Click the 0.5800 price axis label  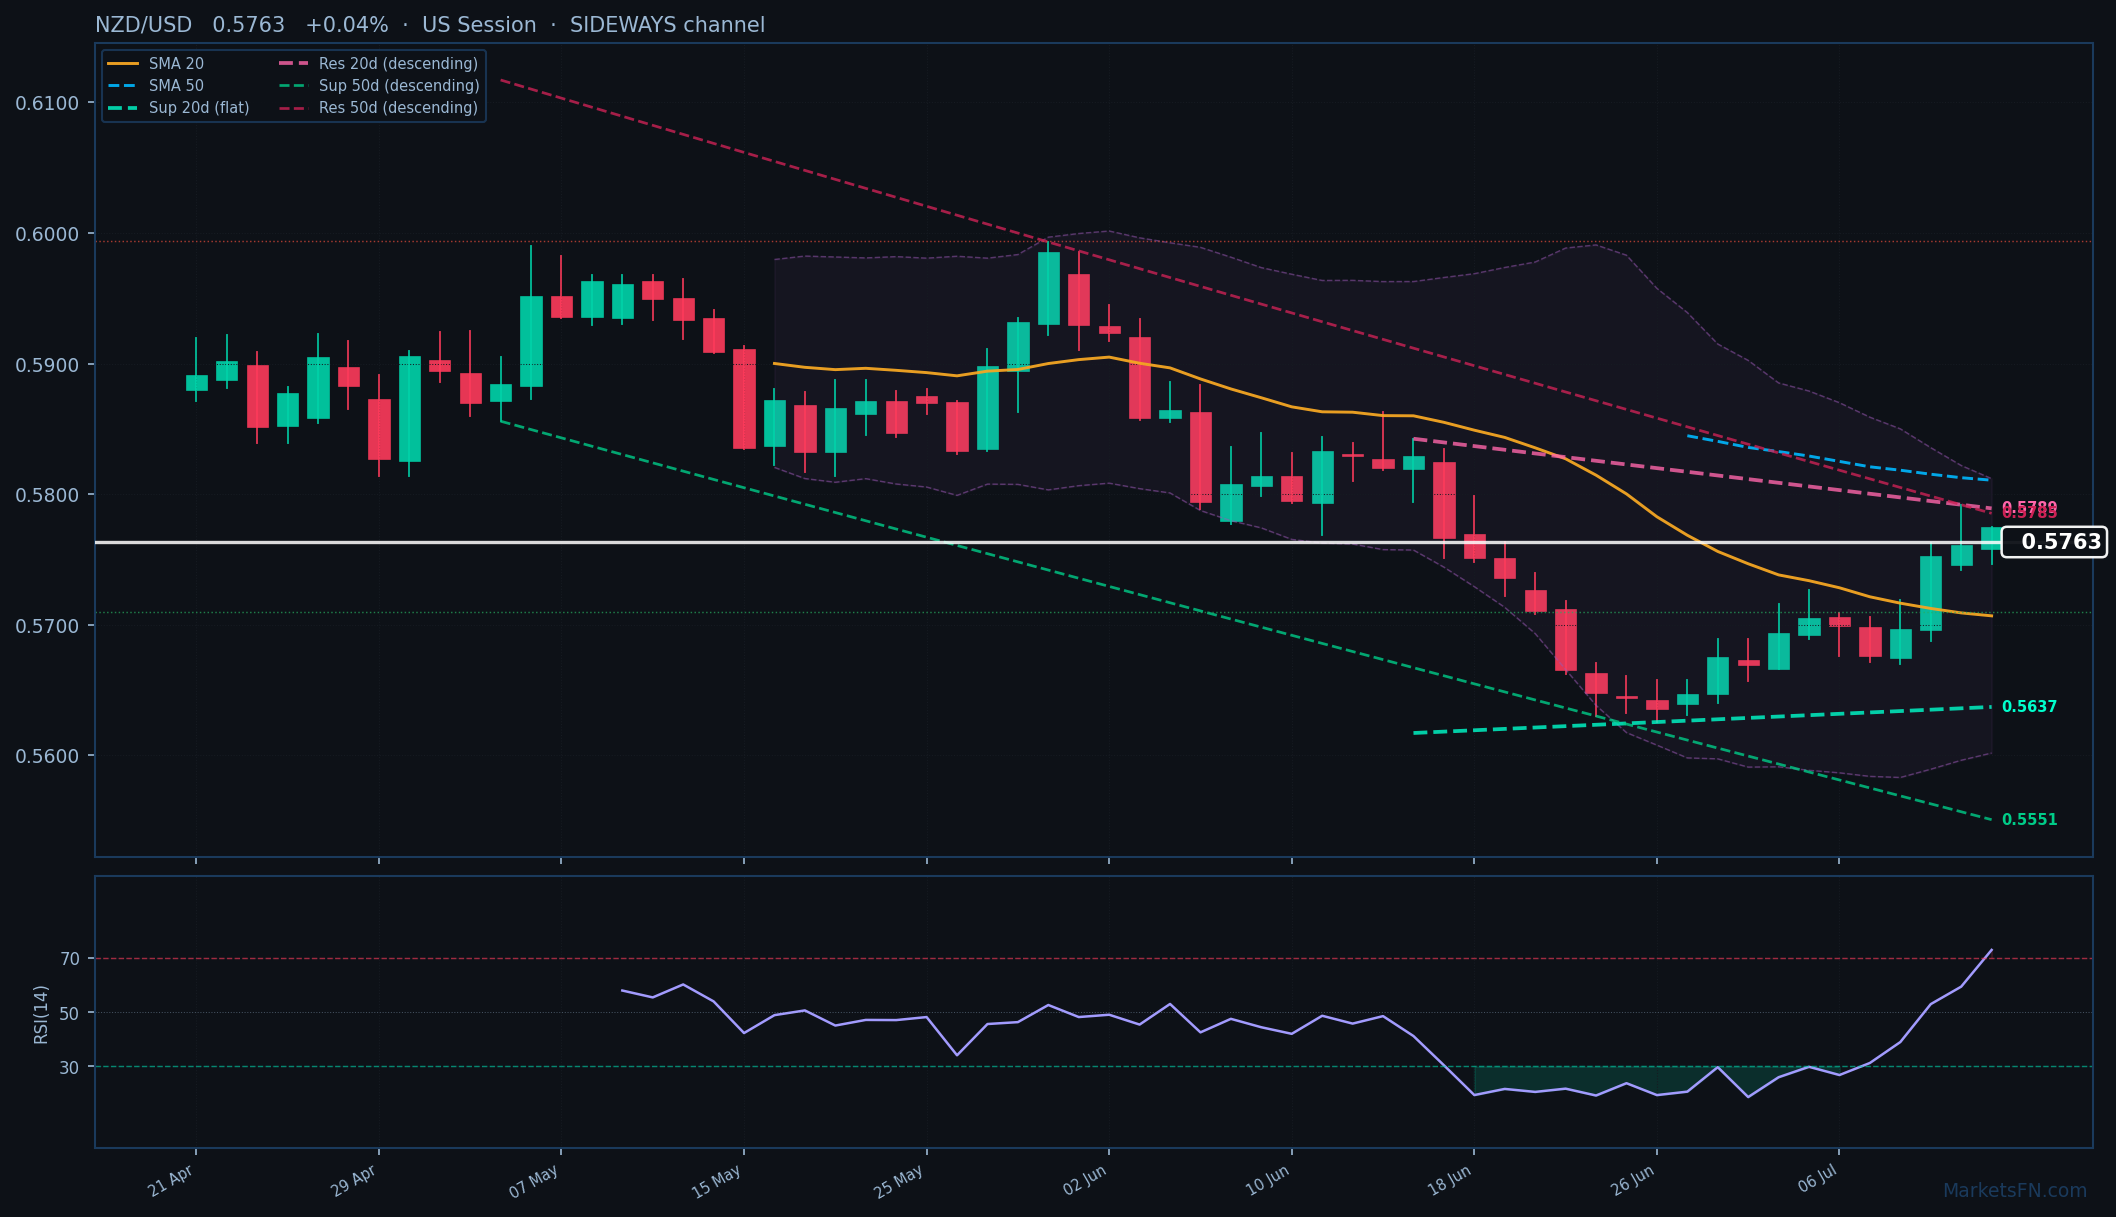(47, 495)
